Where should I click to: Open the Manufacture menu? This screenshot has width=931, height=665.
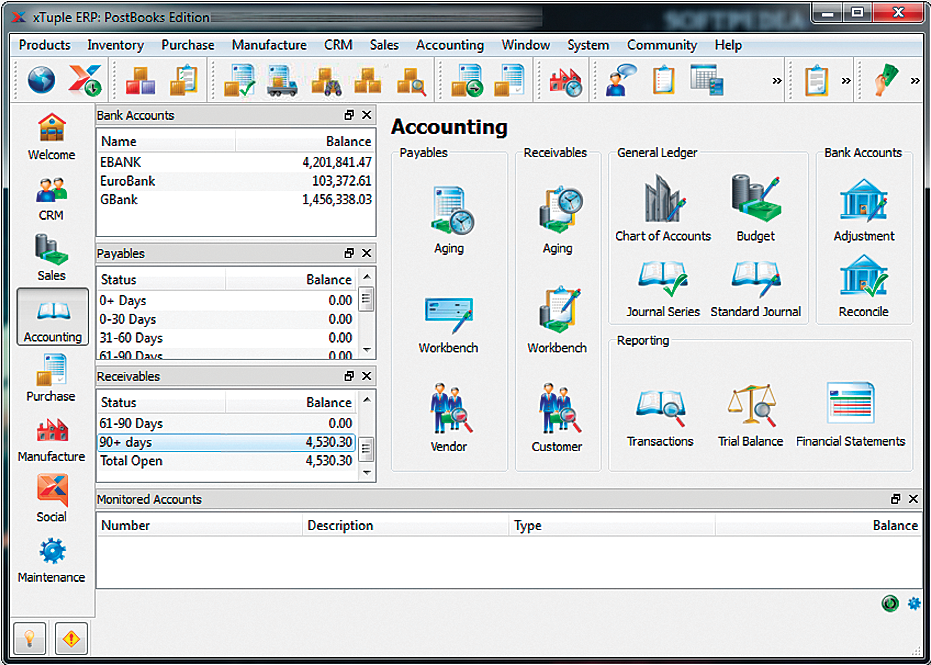[x=270, y=45]
